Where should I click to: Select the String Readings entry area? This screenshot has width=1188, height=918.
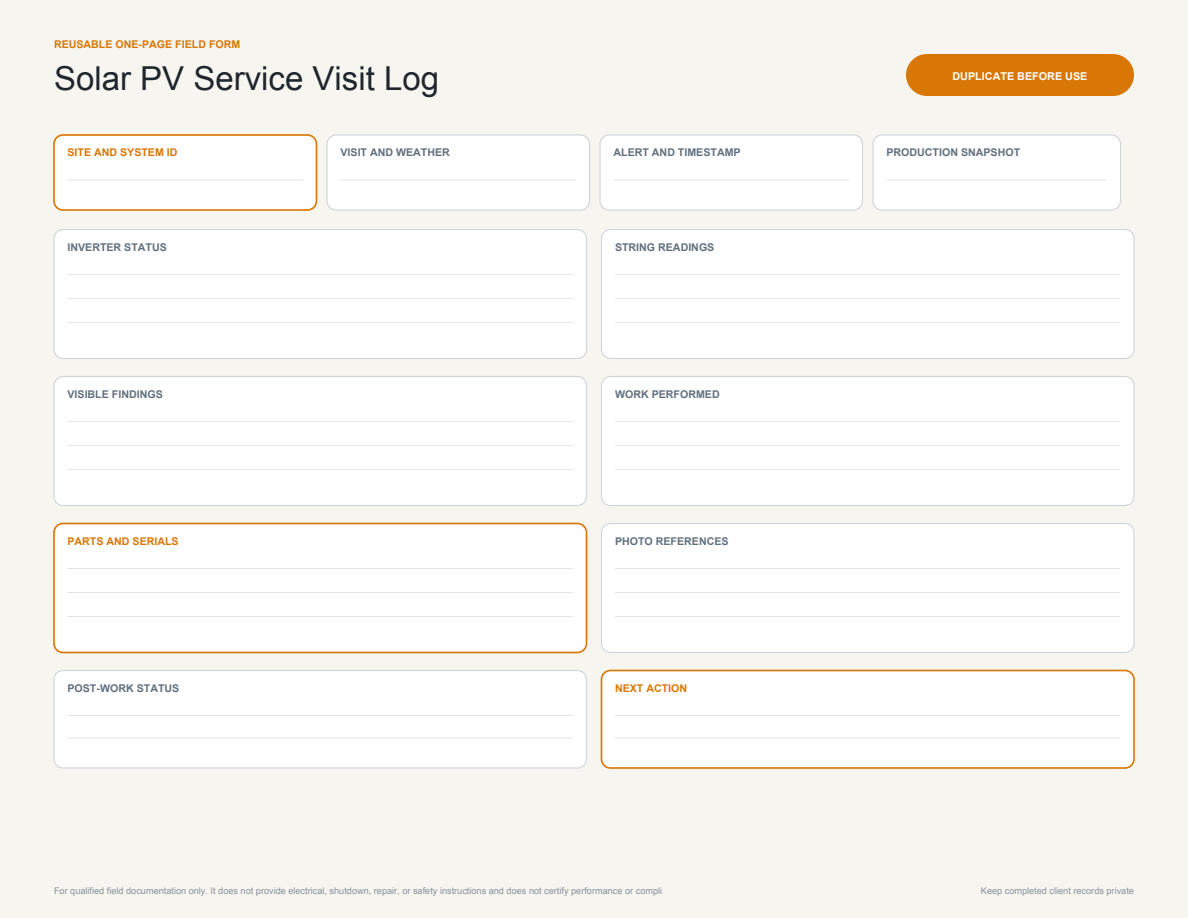(868, 294)
